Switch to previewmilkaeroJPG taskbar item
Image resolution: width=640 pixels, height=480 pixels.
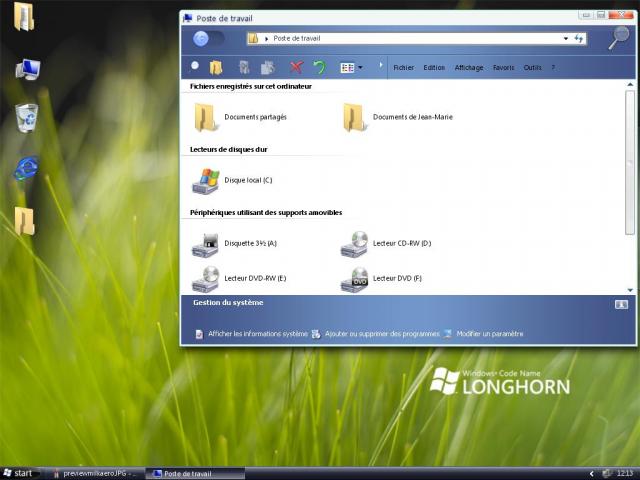click(x=95, y=473)
